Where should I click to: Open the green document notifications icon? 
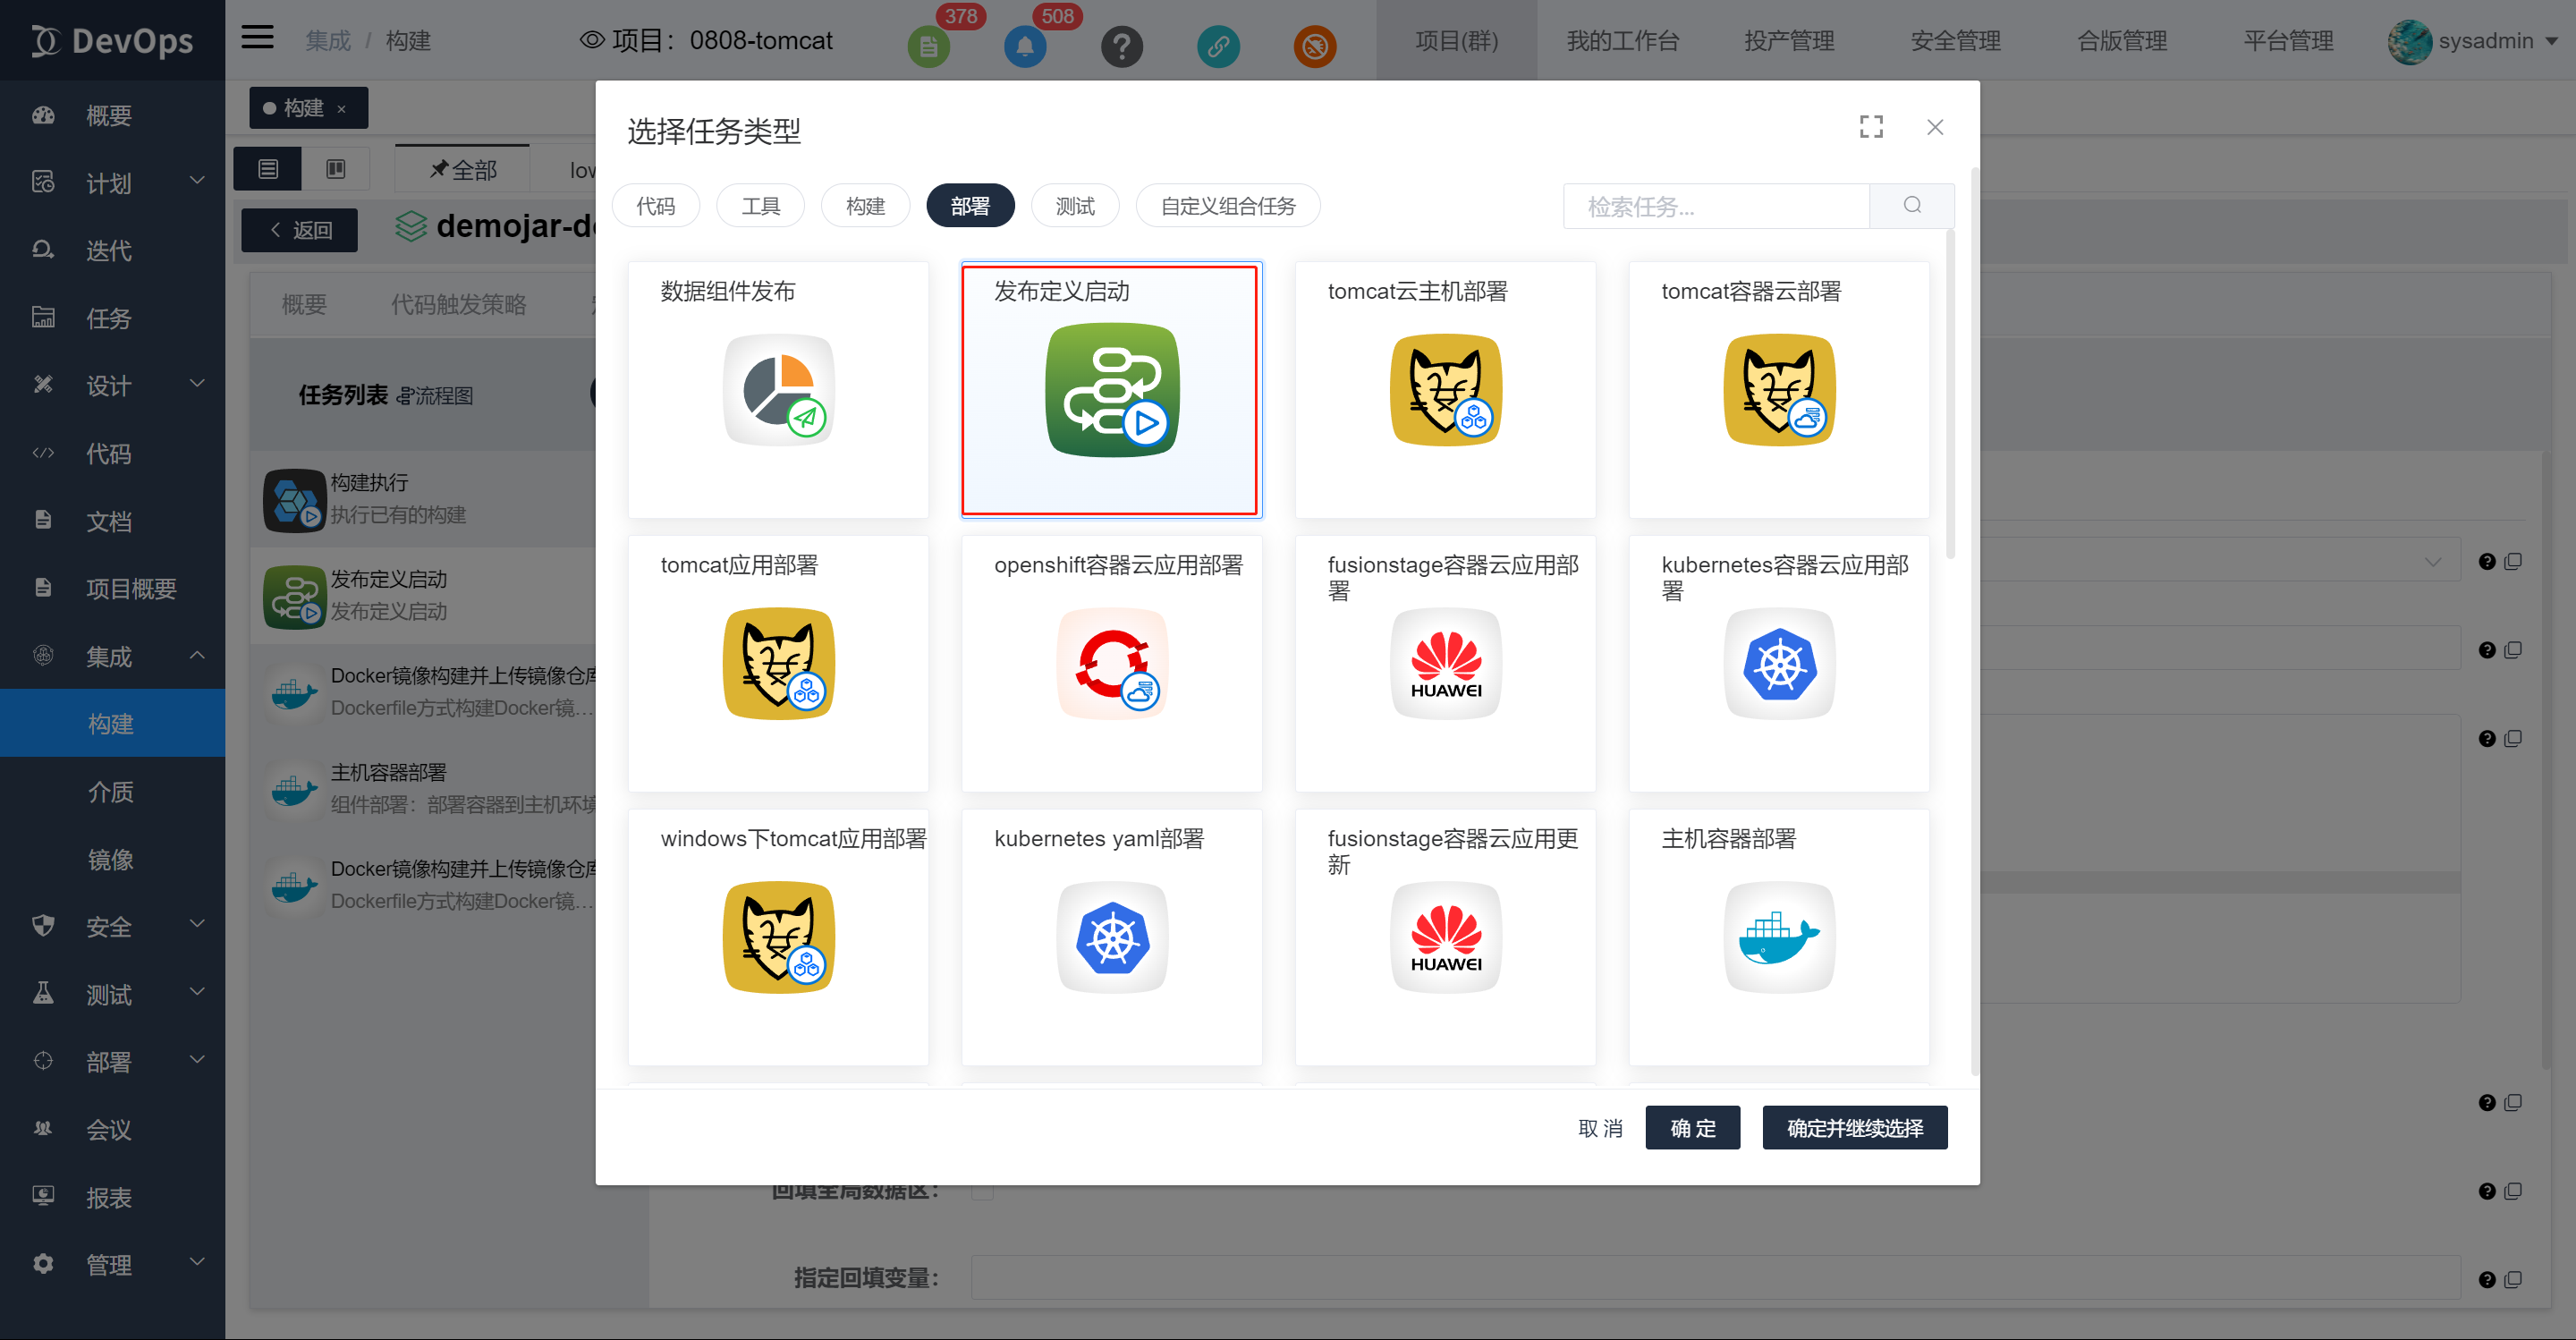click(928, 46)
